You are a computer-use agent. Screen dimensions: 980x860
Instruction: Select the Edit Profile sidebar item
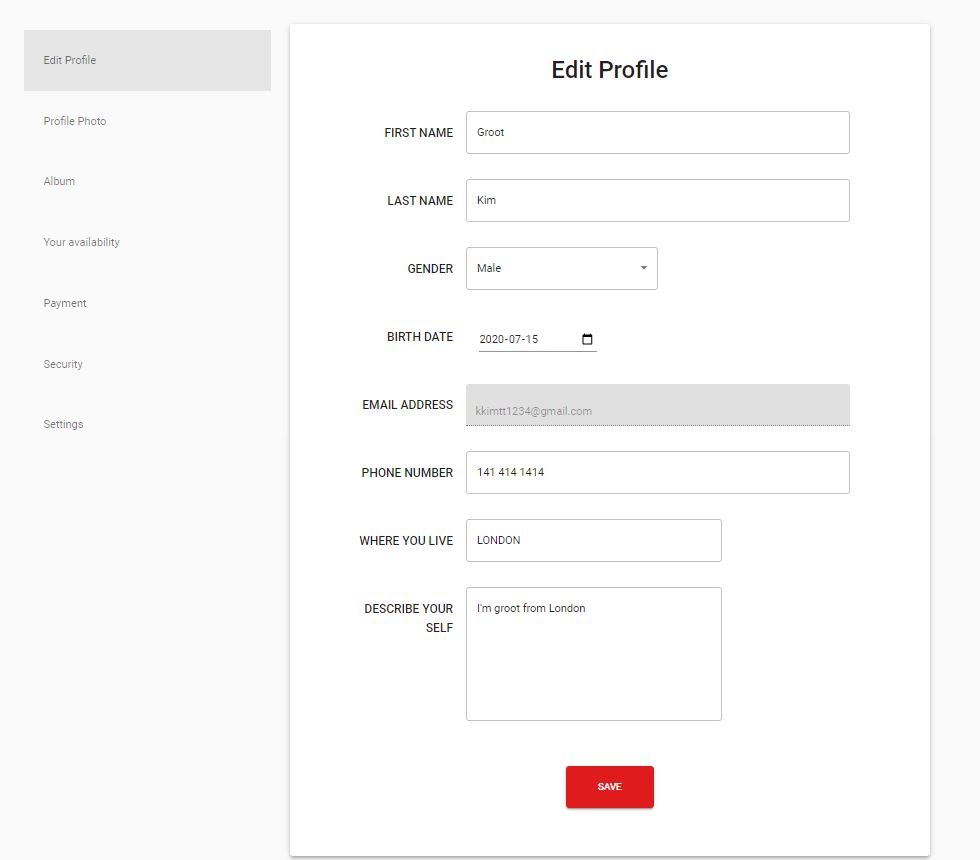(148, 61)
